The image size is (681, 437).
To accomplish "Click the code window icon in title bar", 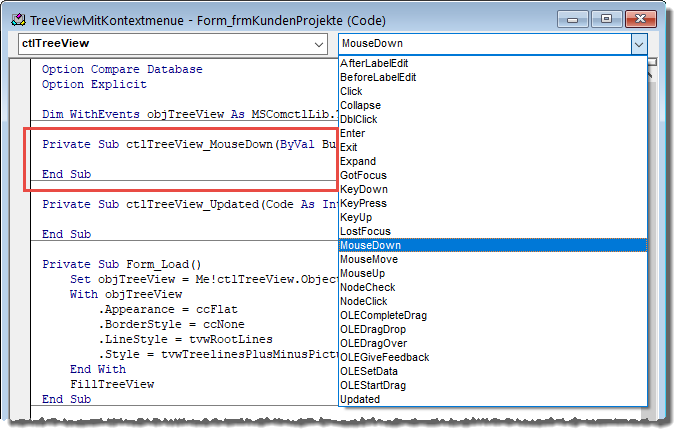I will tap(17, 17).
